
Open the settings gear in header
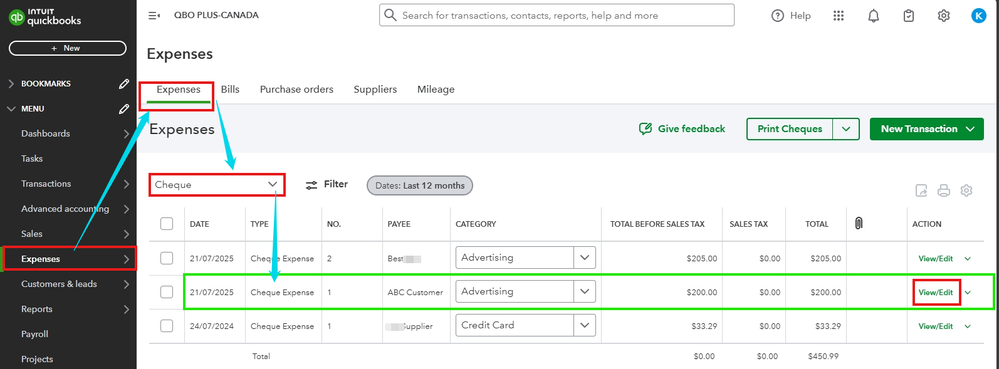pyautogui.click(x=944, y=16)
